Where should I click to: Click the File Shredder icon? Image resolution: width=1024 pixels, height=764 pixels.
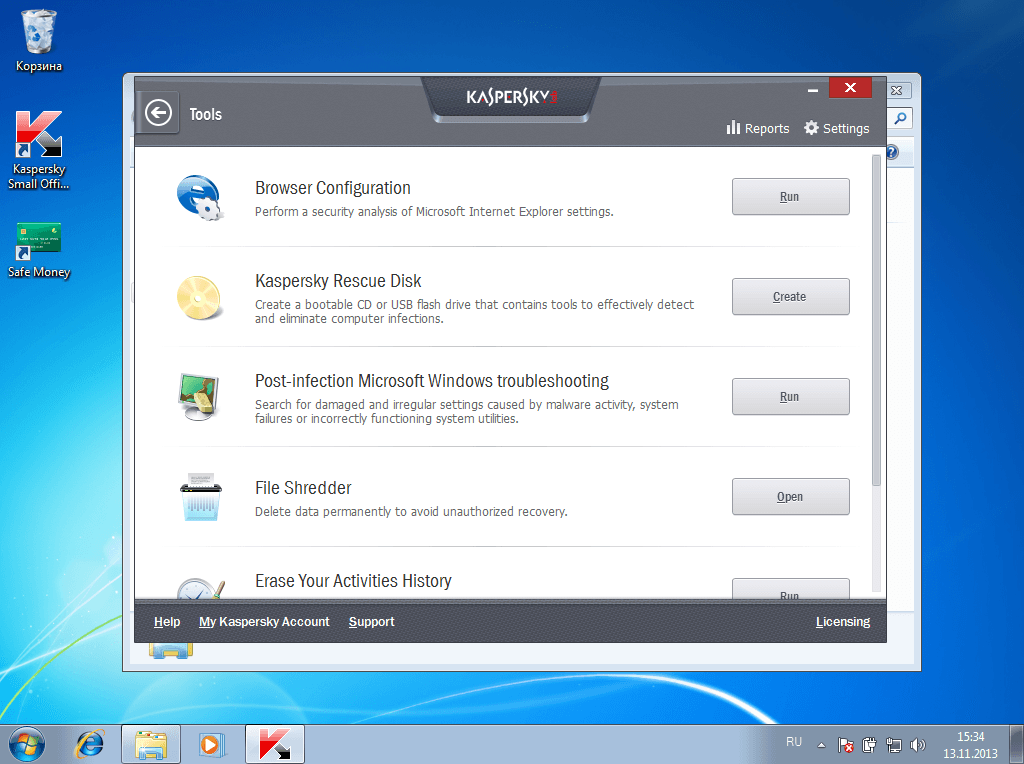(x=200, y=498)
